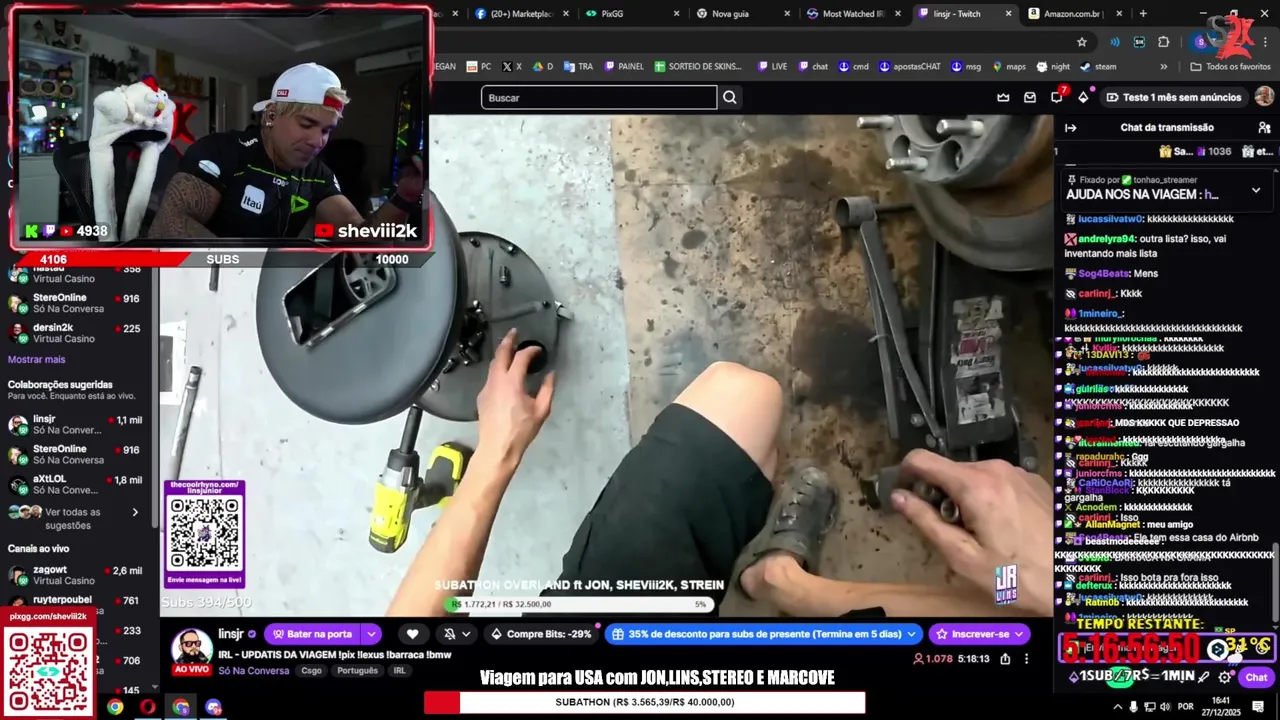Screen dimensions: 1280x720
Task: Click the Português tag
Action: [357, 671]
